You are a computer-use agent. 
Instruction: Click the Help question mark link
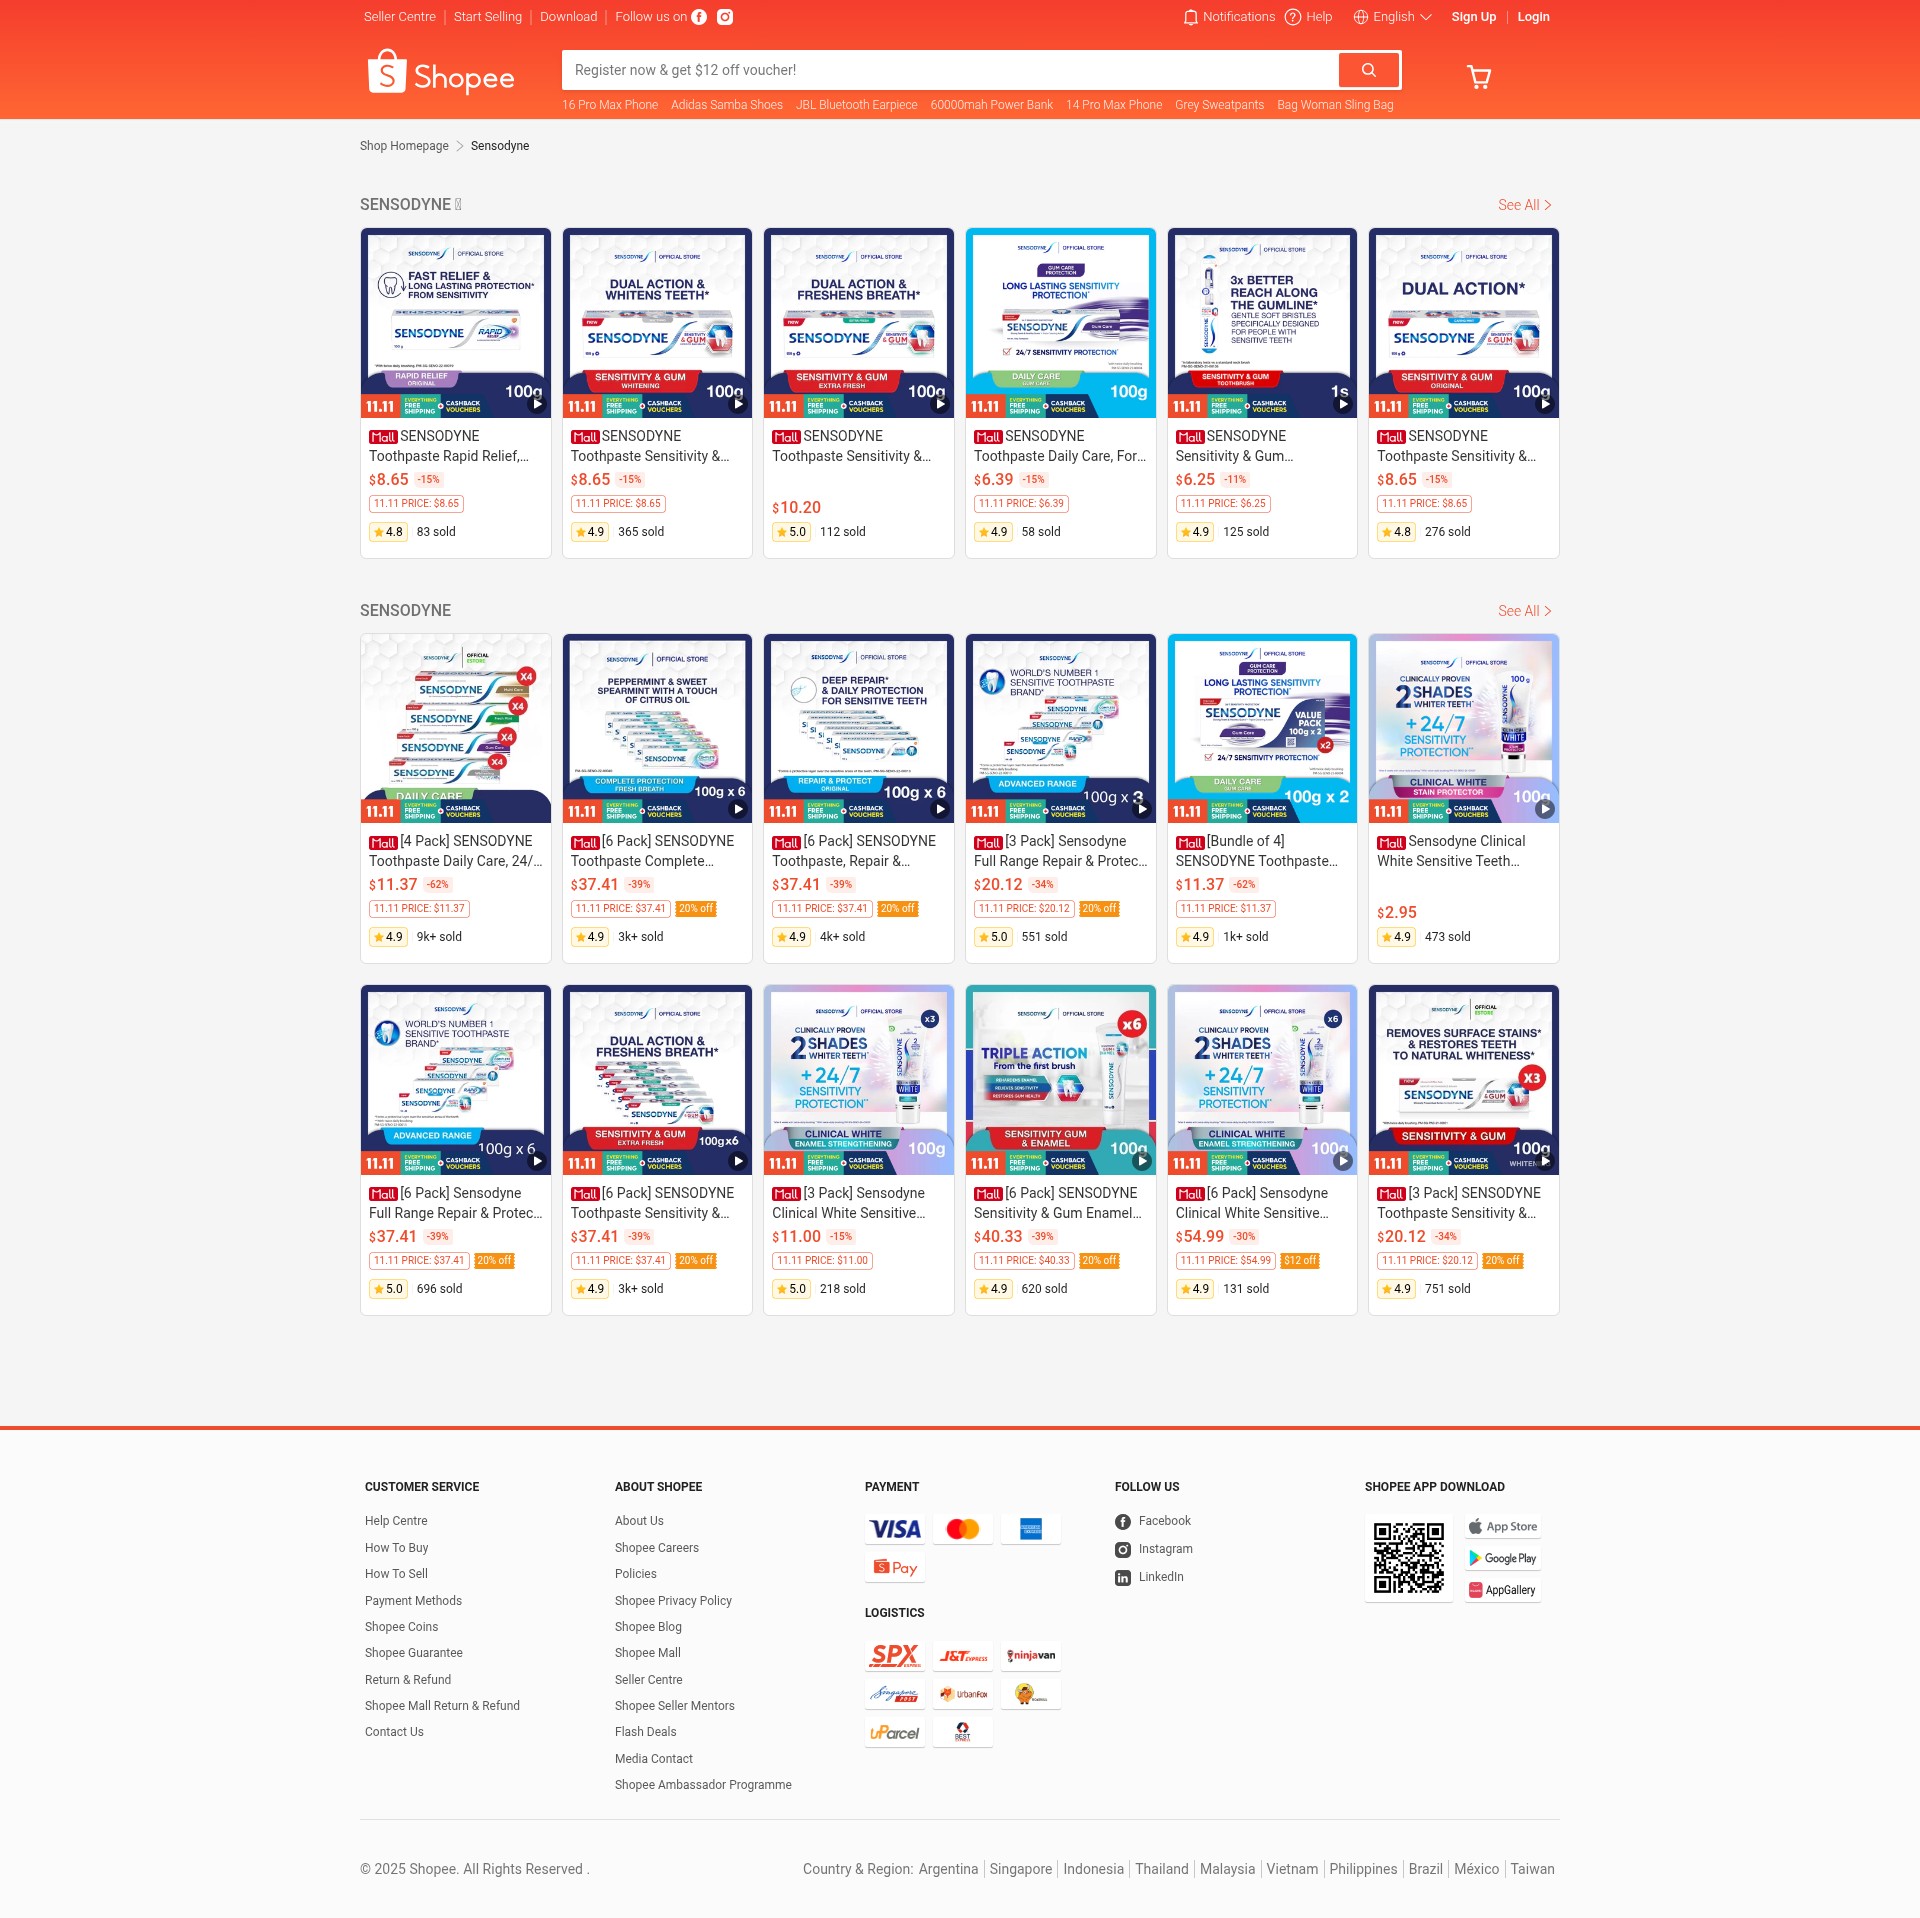[1308, 17]
